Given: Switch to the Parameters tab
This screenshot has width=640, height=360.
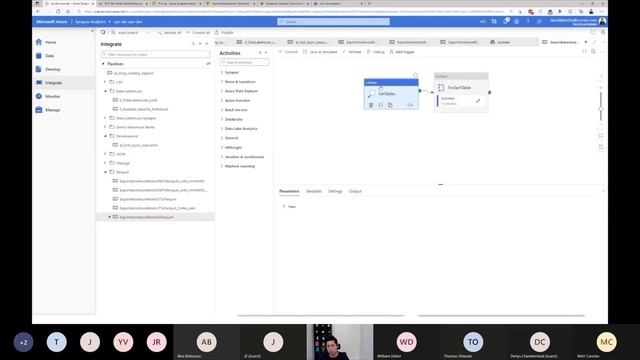Looking at the screenshot, I should [x=289, y=191].
